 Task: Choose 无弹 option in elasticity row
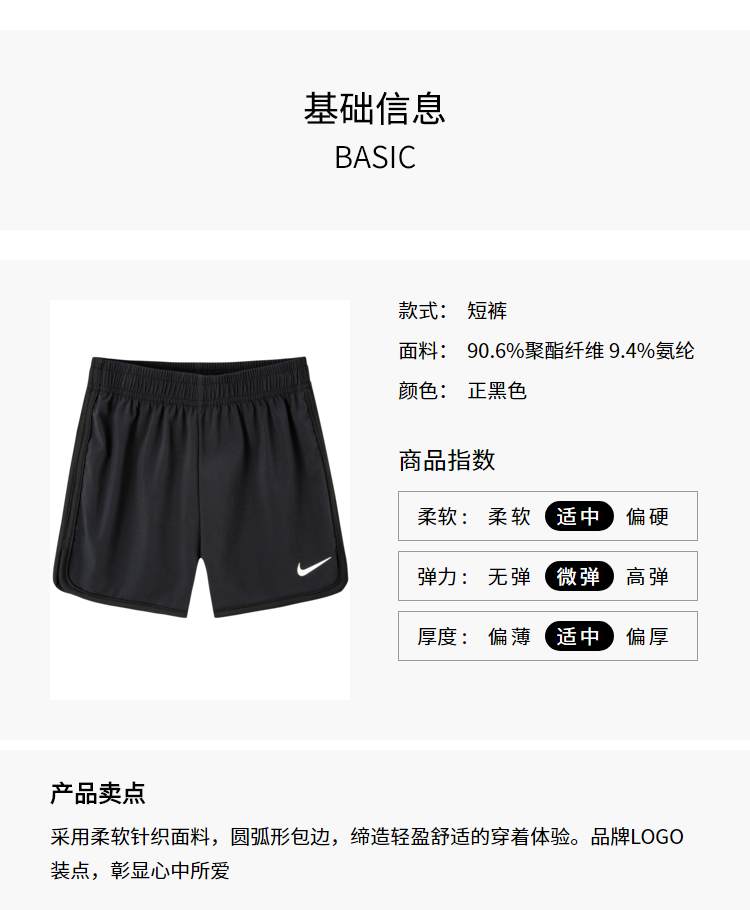[509, 577]
